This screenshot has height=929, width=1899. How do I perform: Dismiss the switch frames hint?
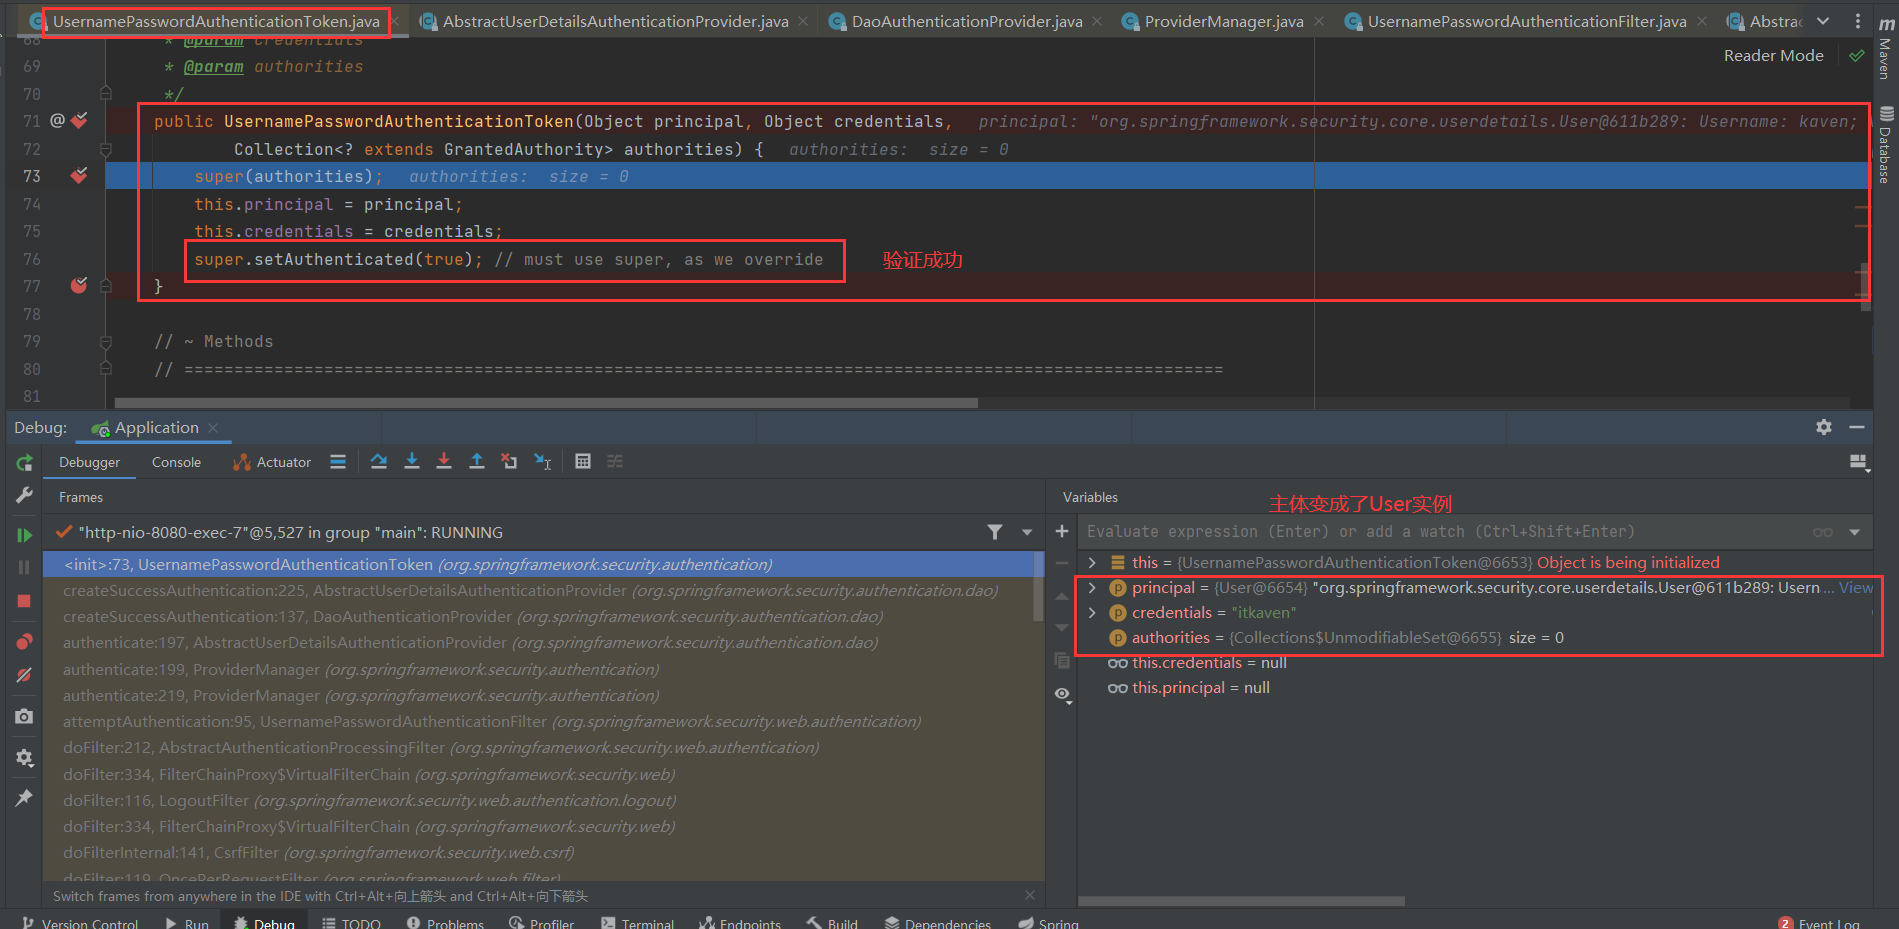pyautogui.click(x=1030, y=895)
